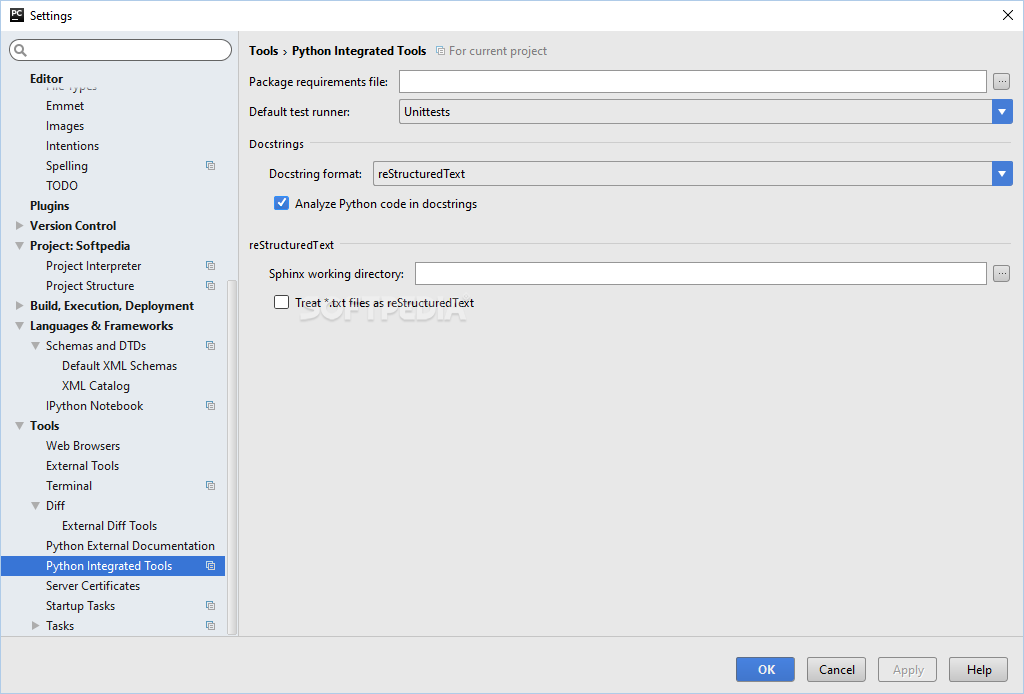
Task: Click the project-level icon beside Tasks
Action: point(210,626)
